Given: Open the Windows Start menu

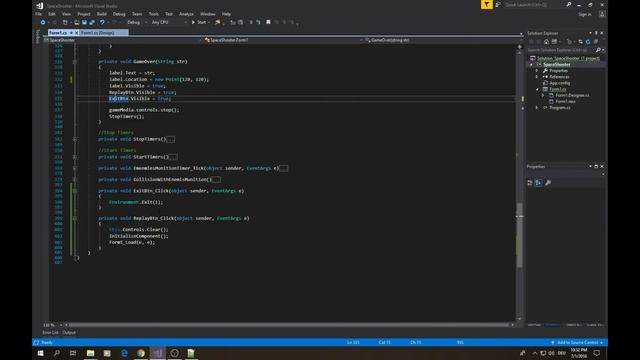Looking at the screenshot, I should (40, 353).
